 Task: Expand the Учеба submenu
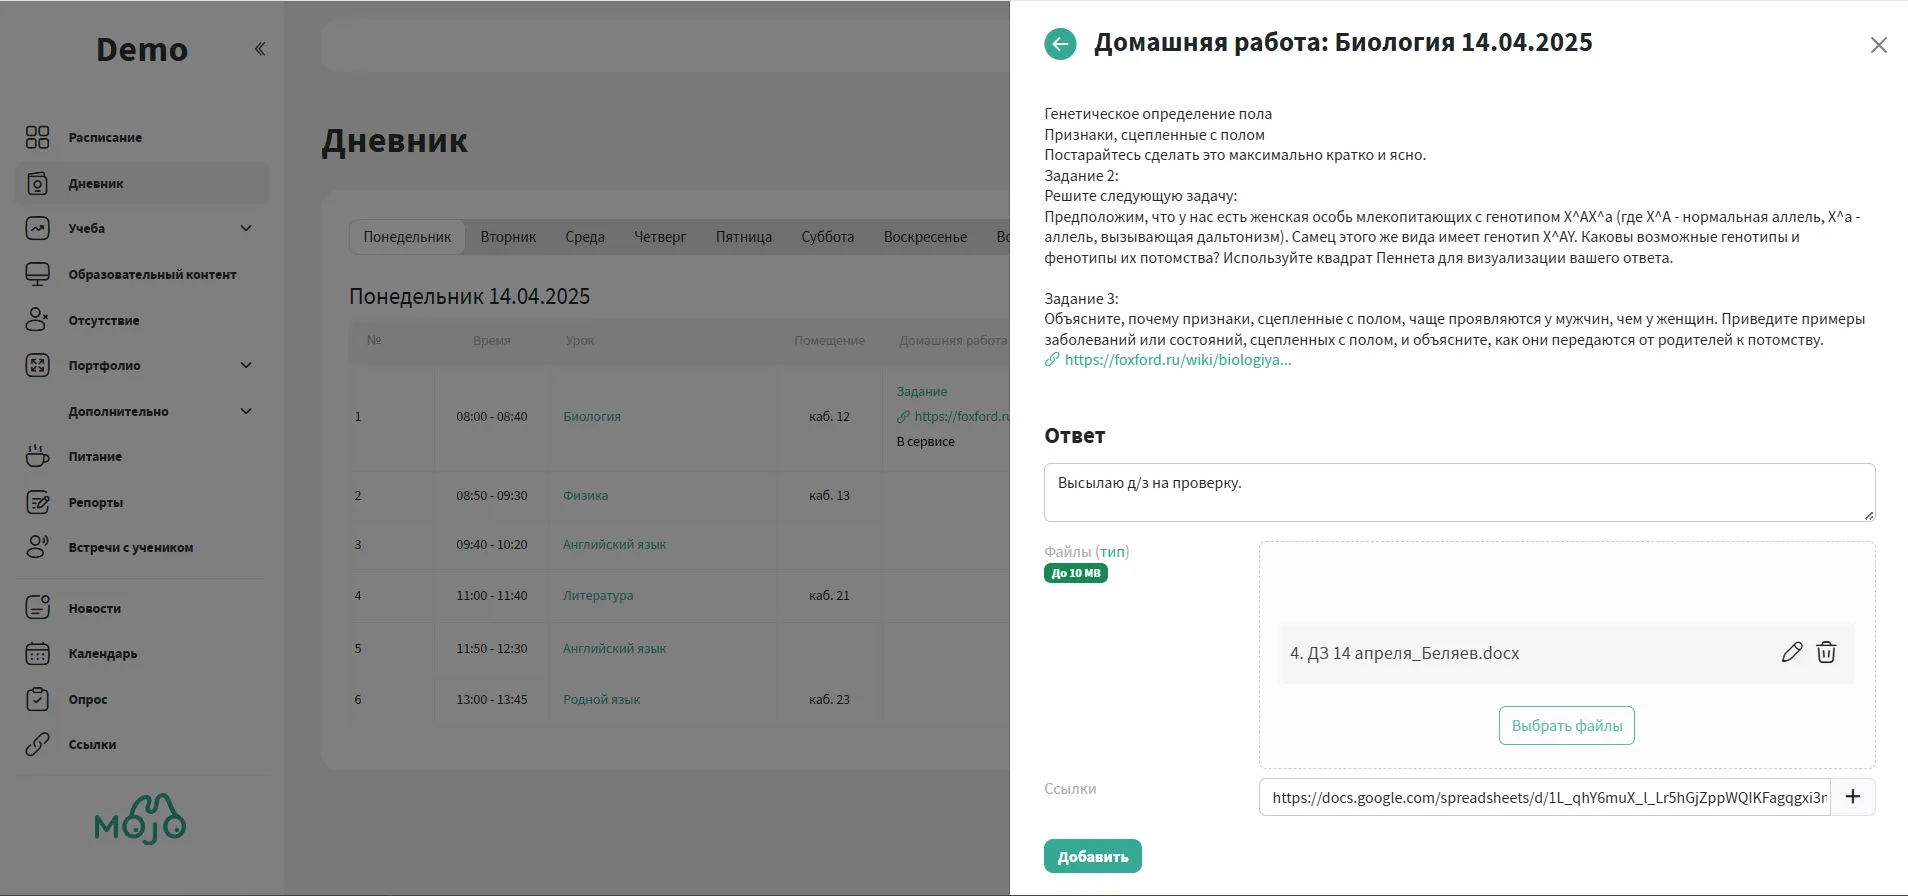[x=246, y=229]
